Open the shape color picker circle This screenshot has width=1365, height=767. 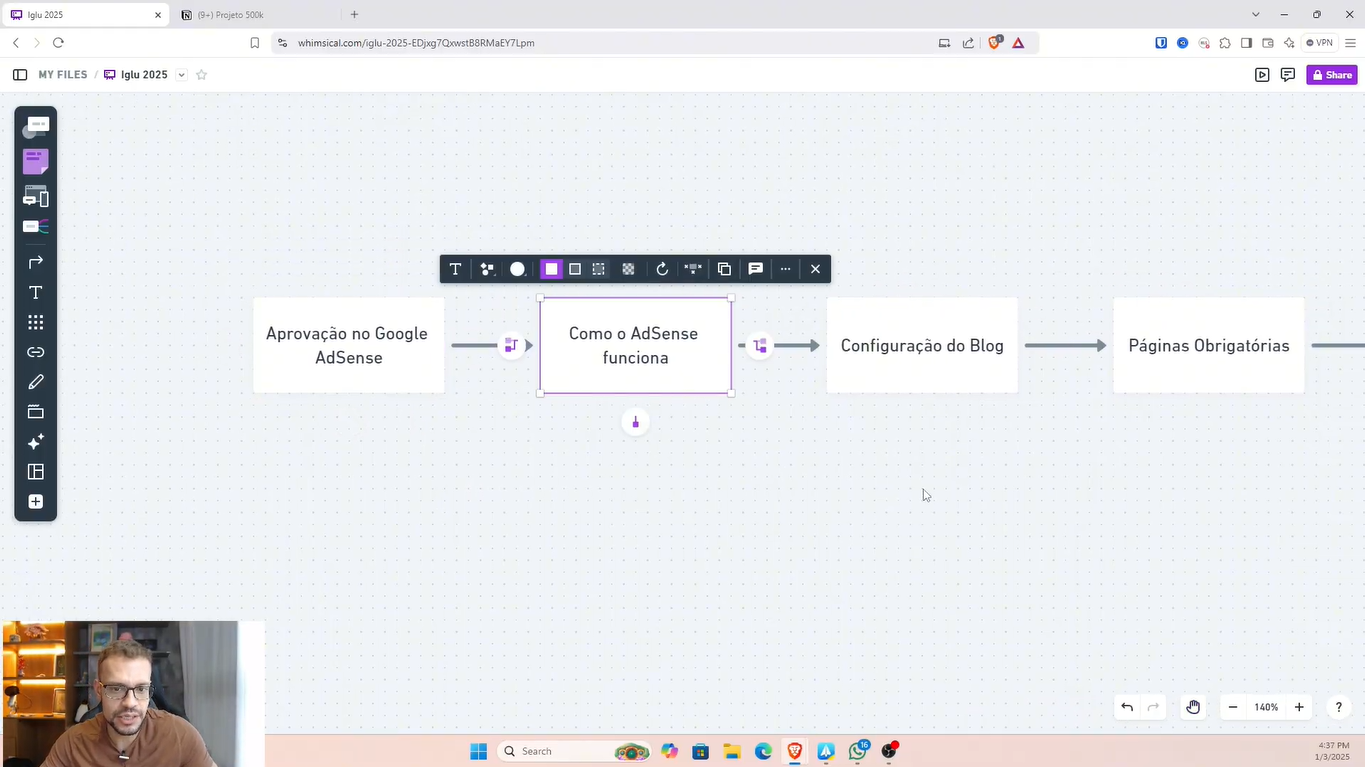pos(517,269)
